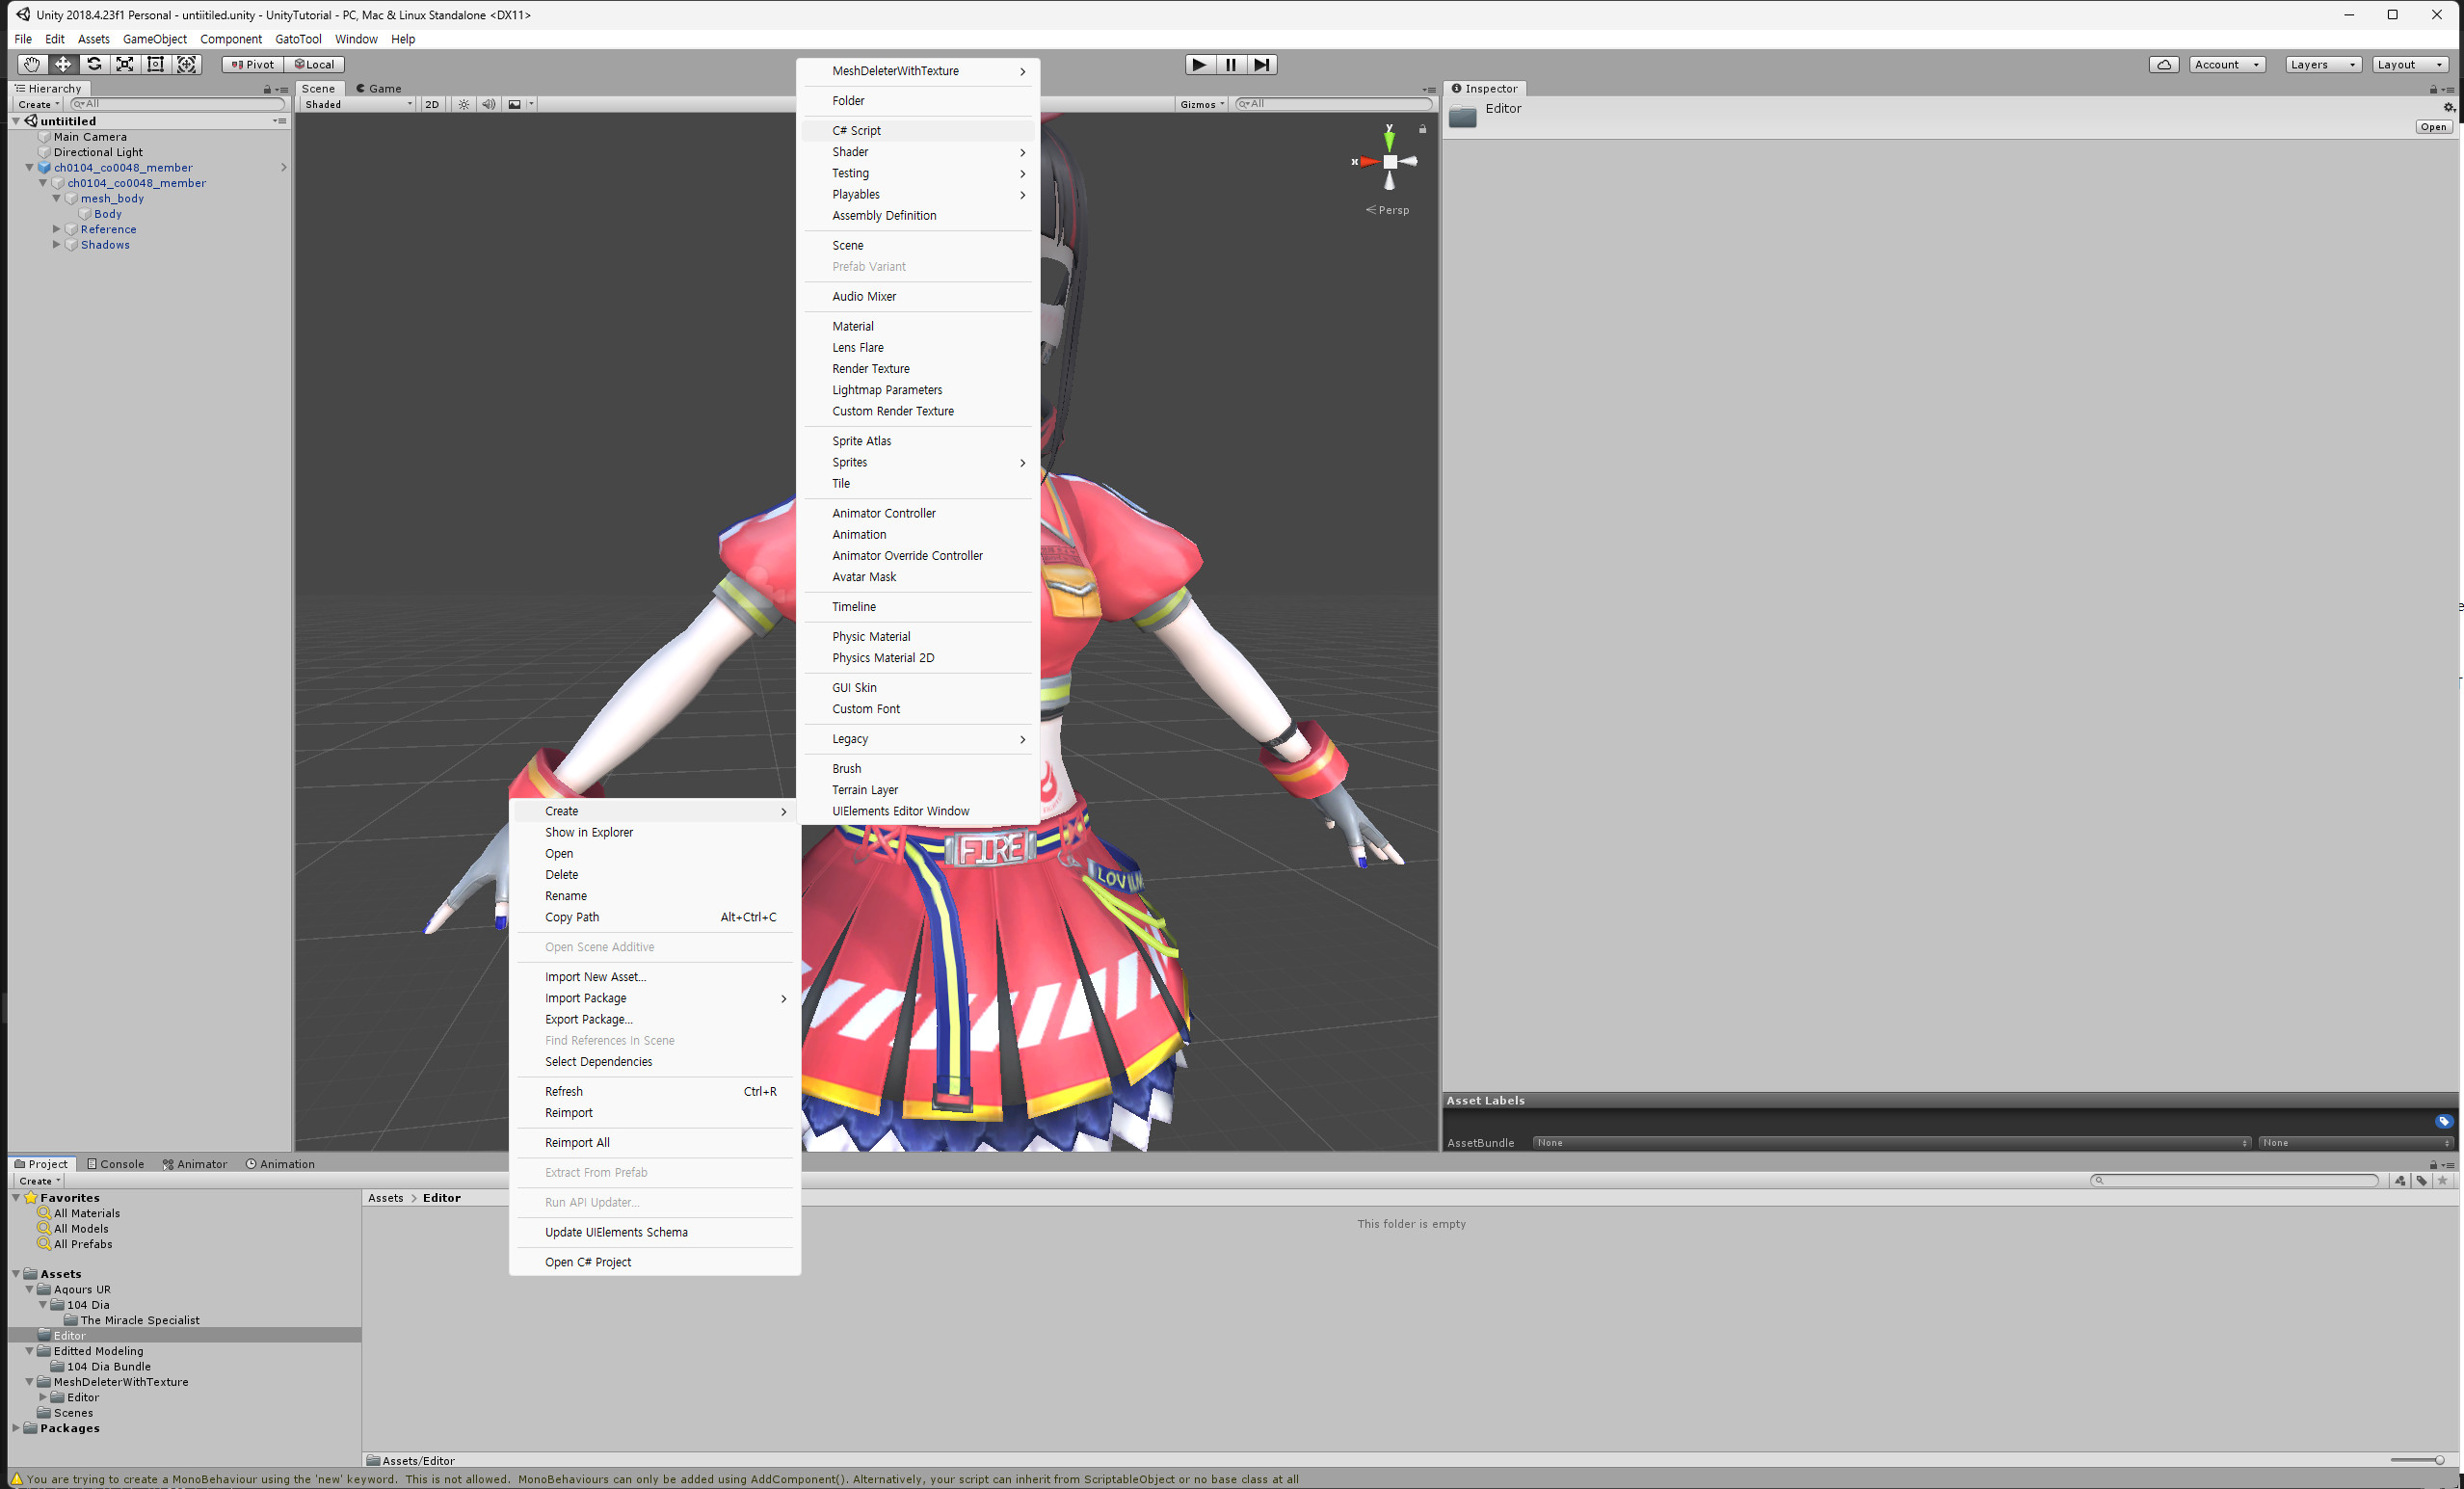Select the Scale tool
This screenshot has width=2464, height=1489.
pyautogui.click(x=125, y=63)
